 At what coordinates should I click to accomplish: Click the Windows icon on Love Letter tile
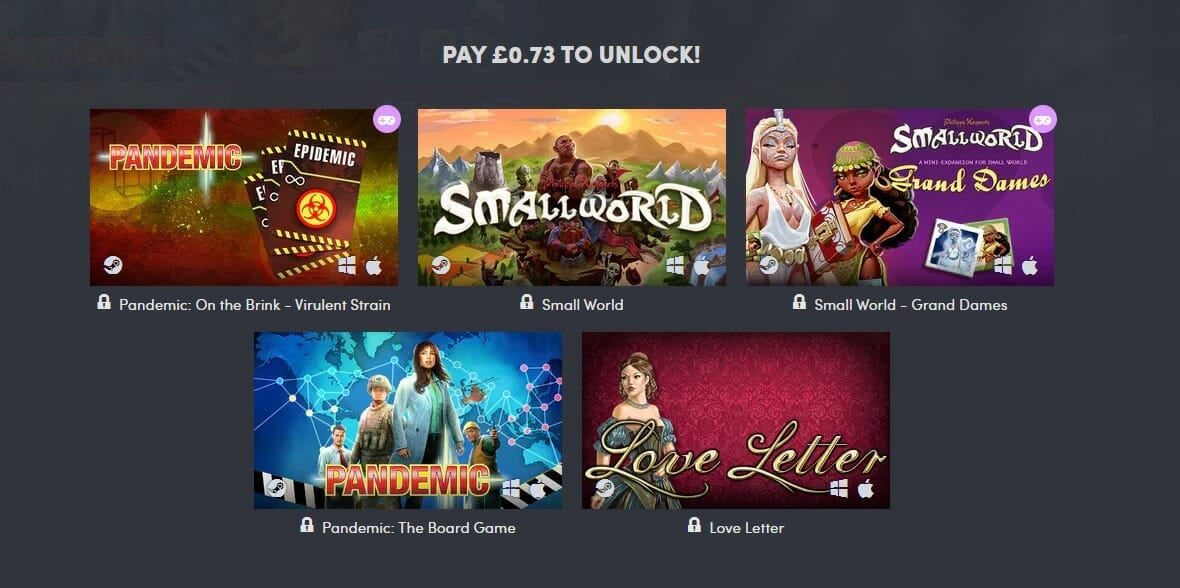(839, 488)
